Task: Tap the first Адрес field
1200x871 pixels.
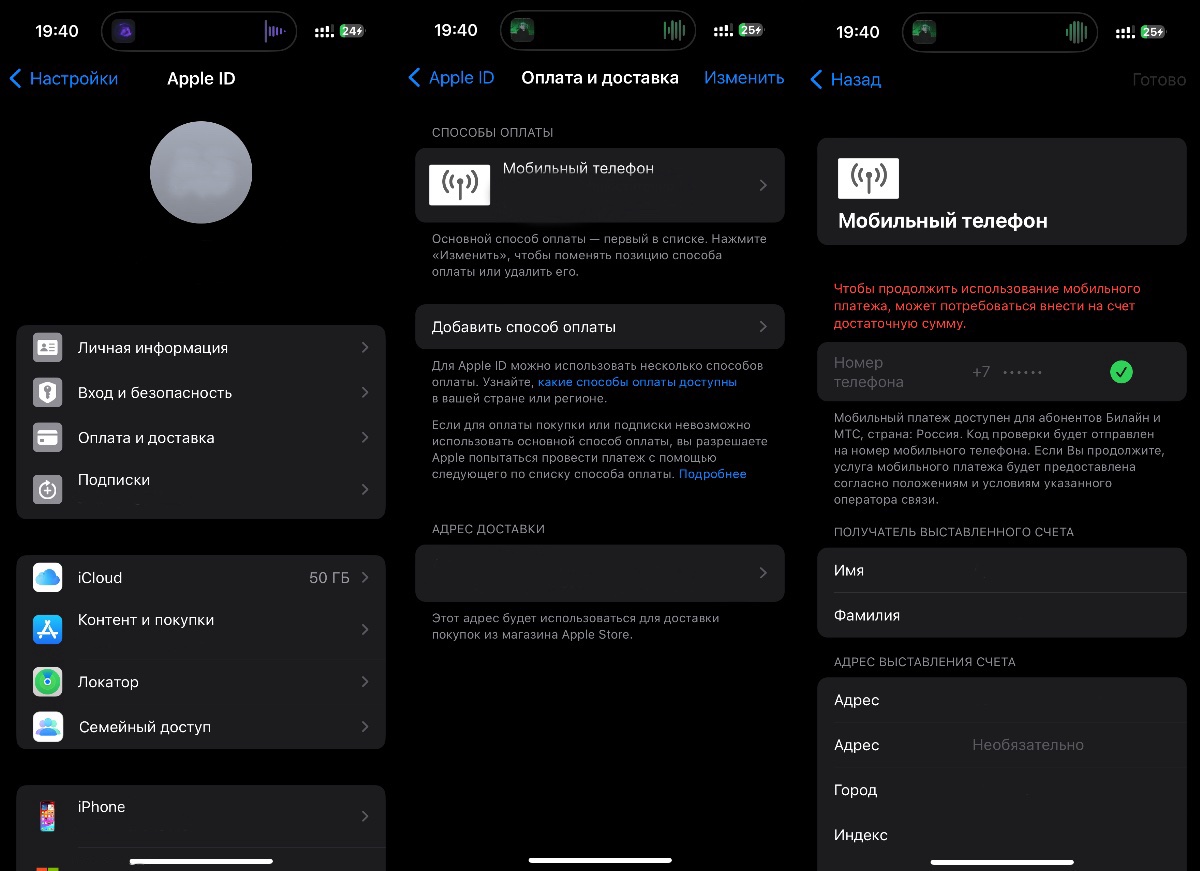Action: click(x=1002, y=700)
